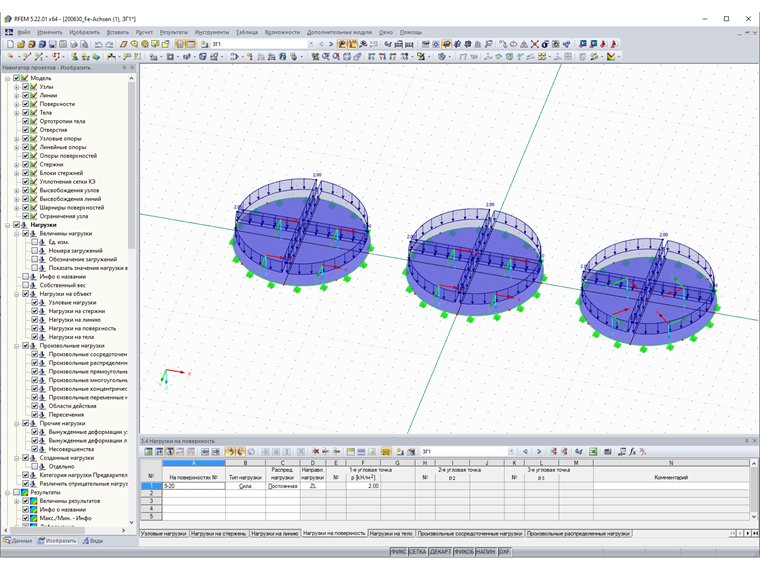Select the load value cell 2.00
Image resolution: width=760 pixels, height=570 pixels.
pos(363,486)
